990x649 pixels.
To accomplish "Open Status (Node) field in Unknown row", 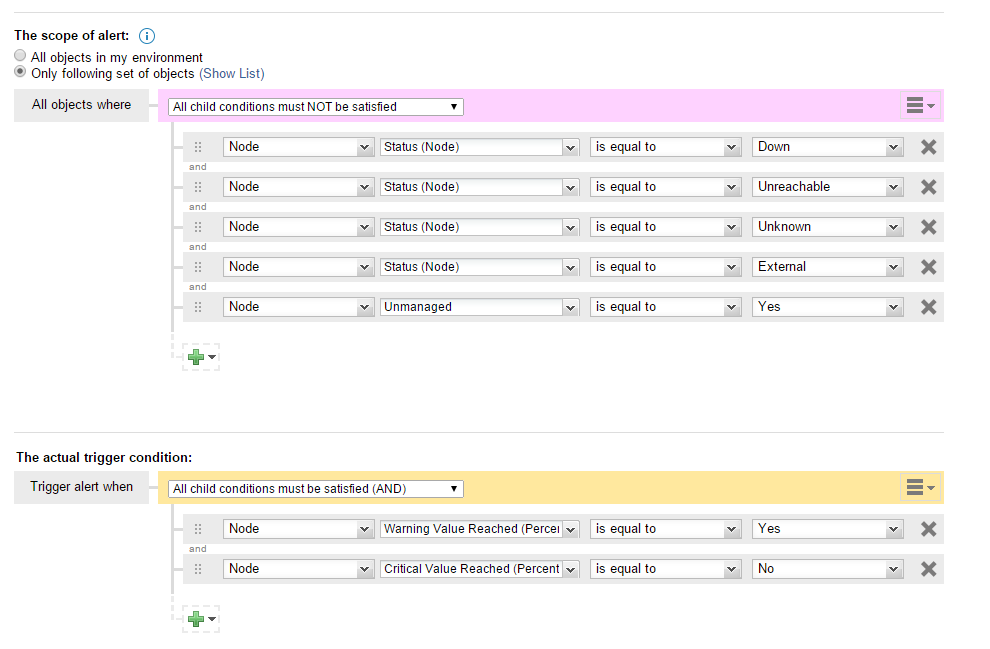I will pos(479,227).
